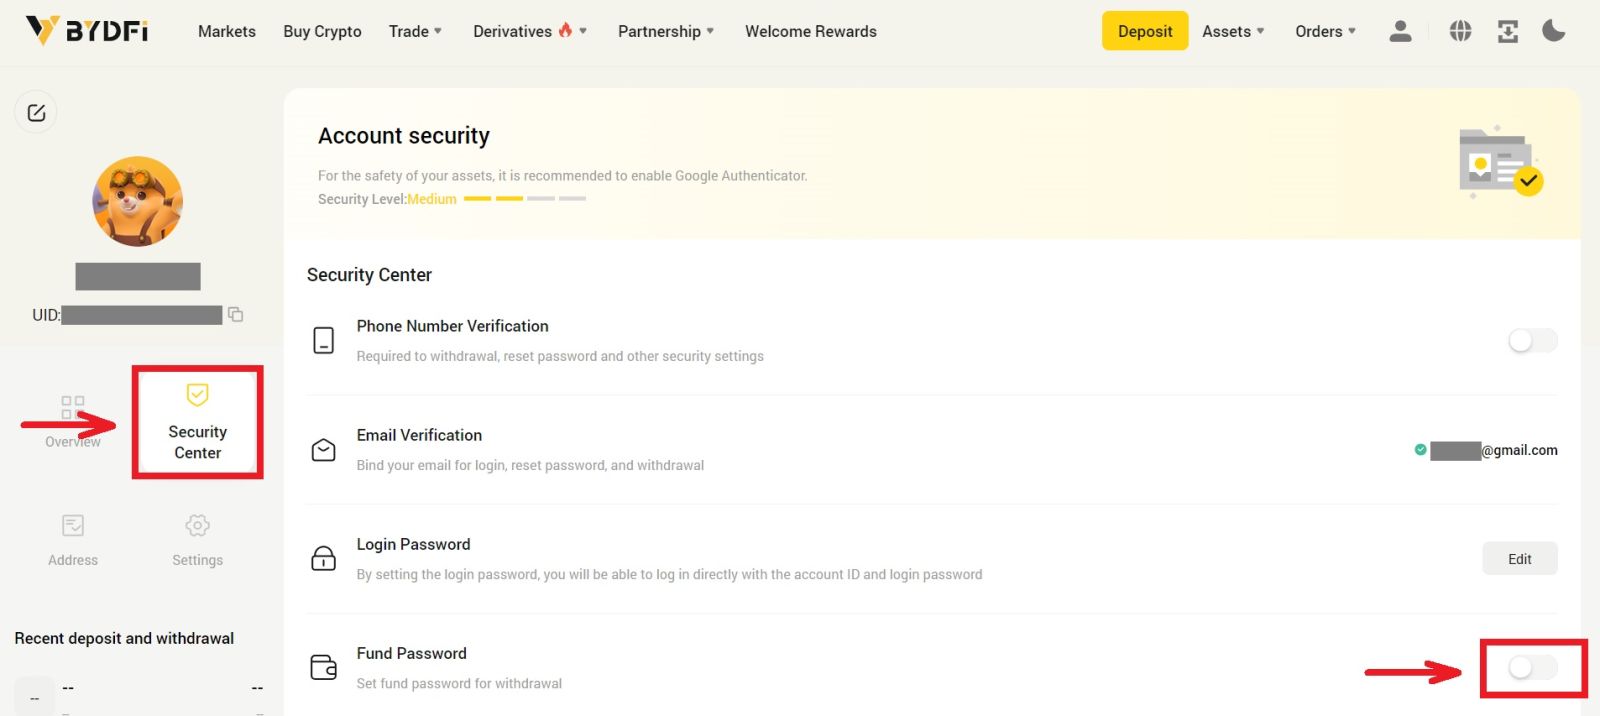Select Security Center tab
The image size is (1600, 716).
pyautogui.click(x=198, y=423)
